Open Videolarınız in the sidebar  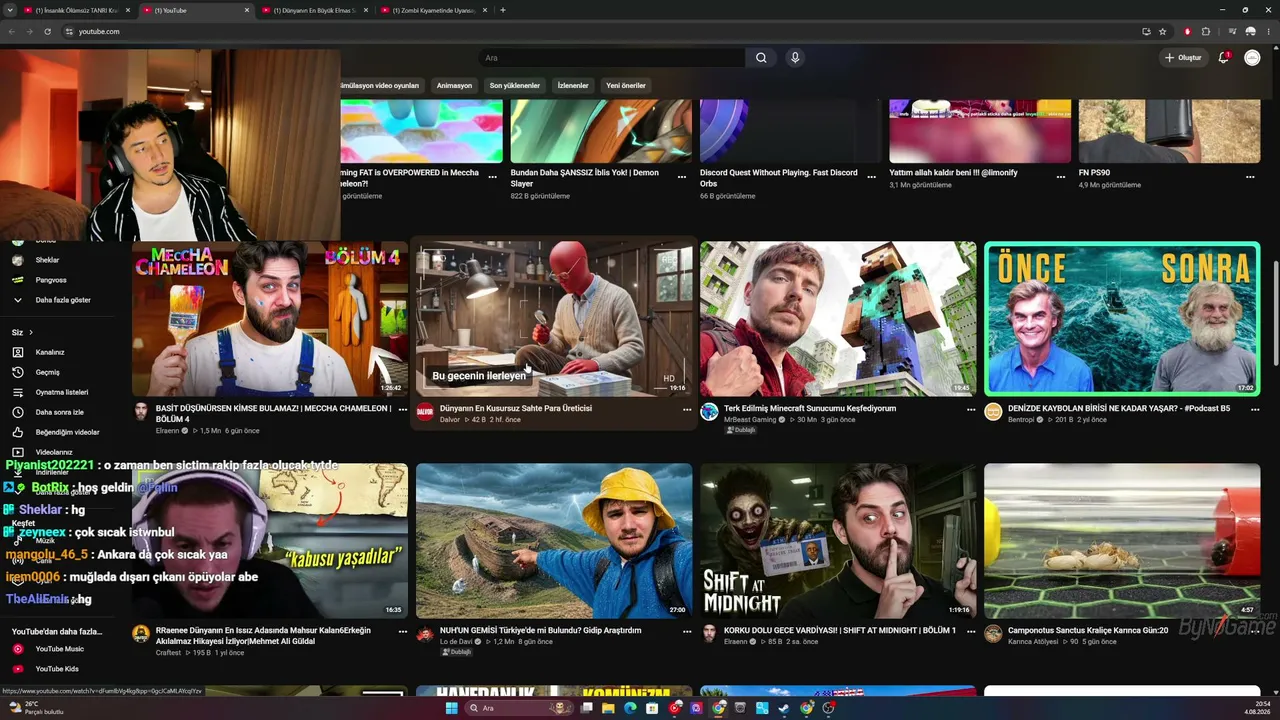click(x=54, y=452)
